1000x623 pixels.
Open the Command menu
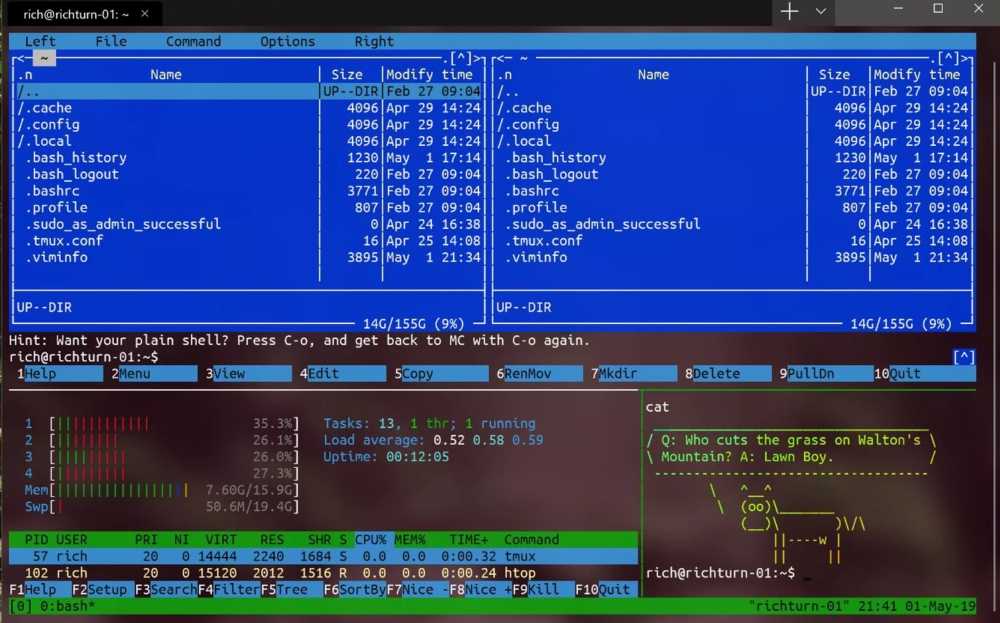point(193,41)
